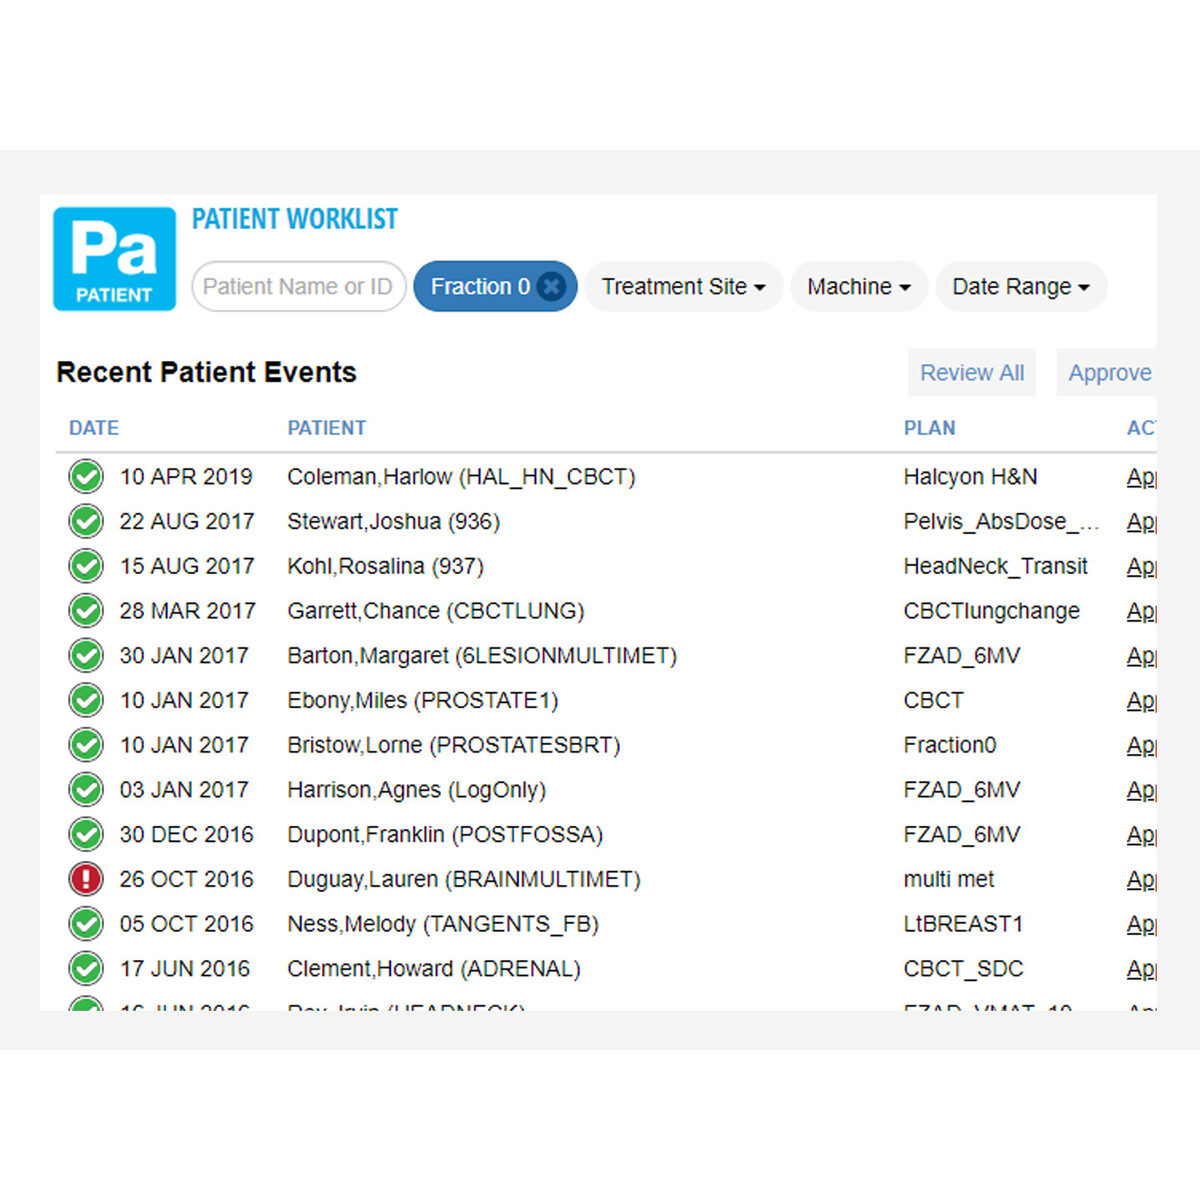The height and width of the screenshot is (1200, 1200).
Task: Select the green check status for Clement, Howard
Action: click(x=86, y=969)
